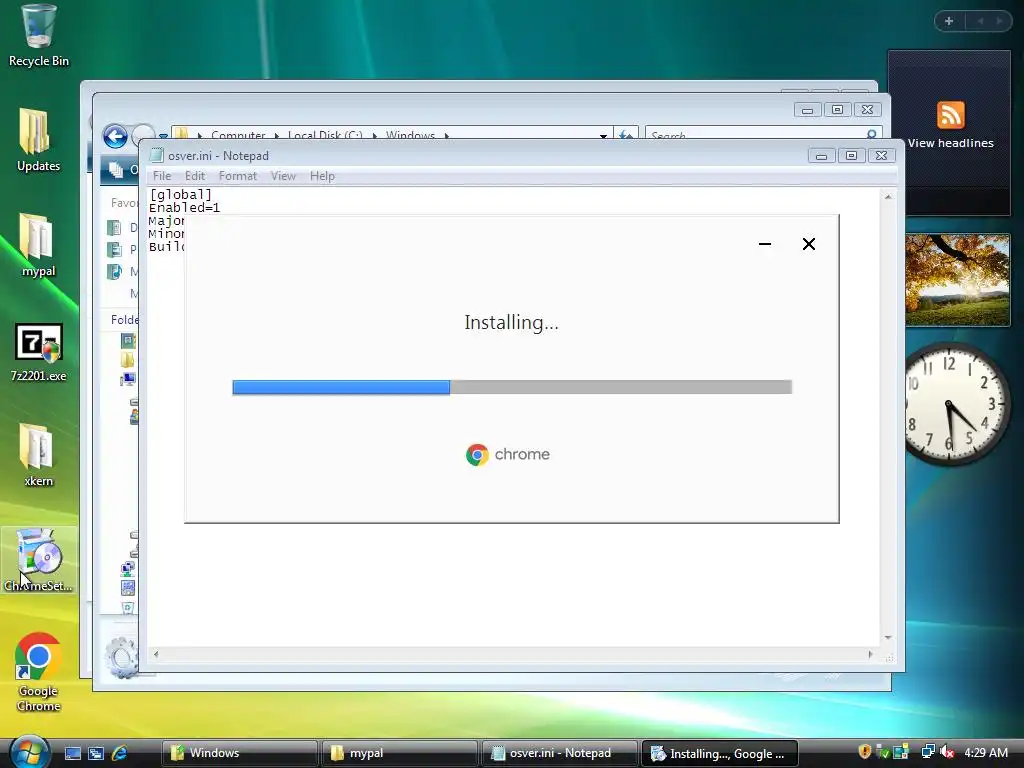Click Notepad vertical scrollbar down arrow
The height and width of the screenshot is (768, 1024).
coord(888,637)
